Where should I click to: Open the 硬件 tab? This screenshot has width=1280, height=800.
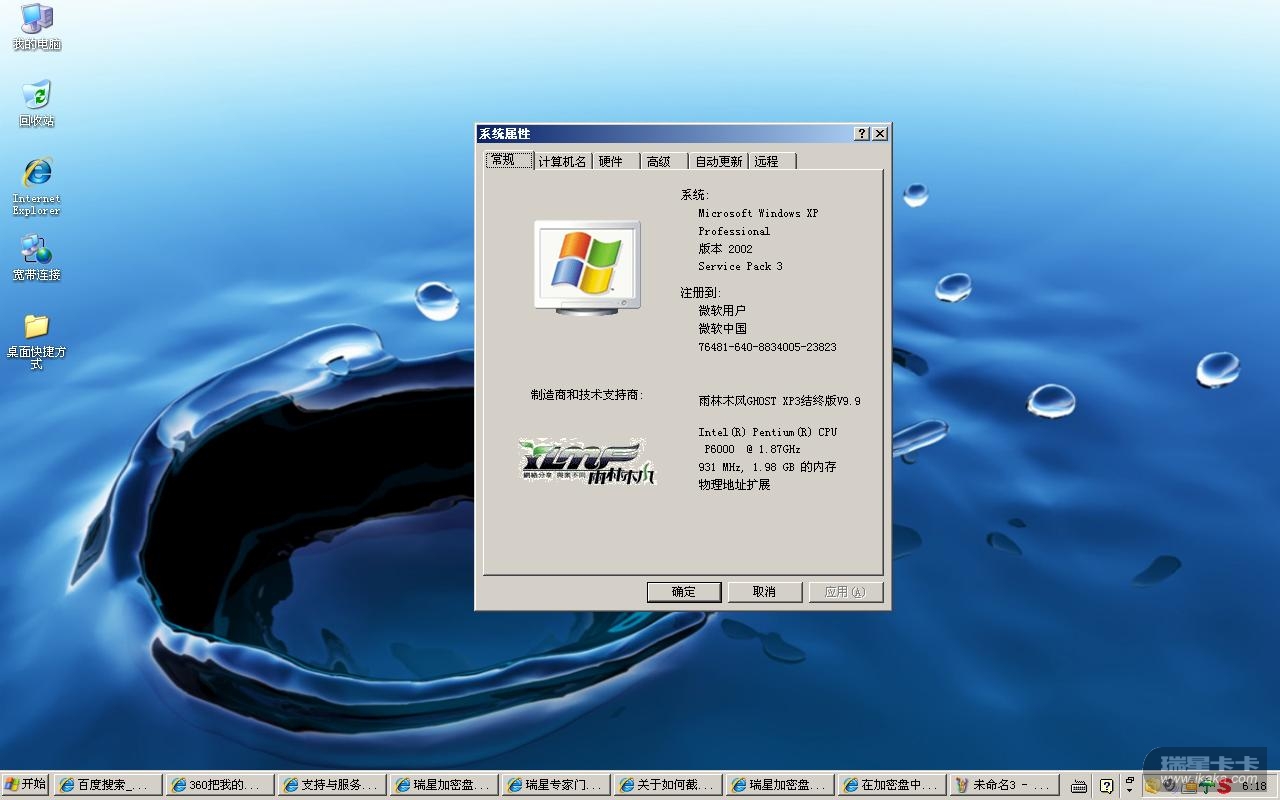pyautogui.click(x=615, y=161)
